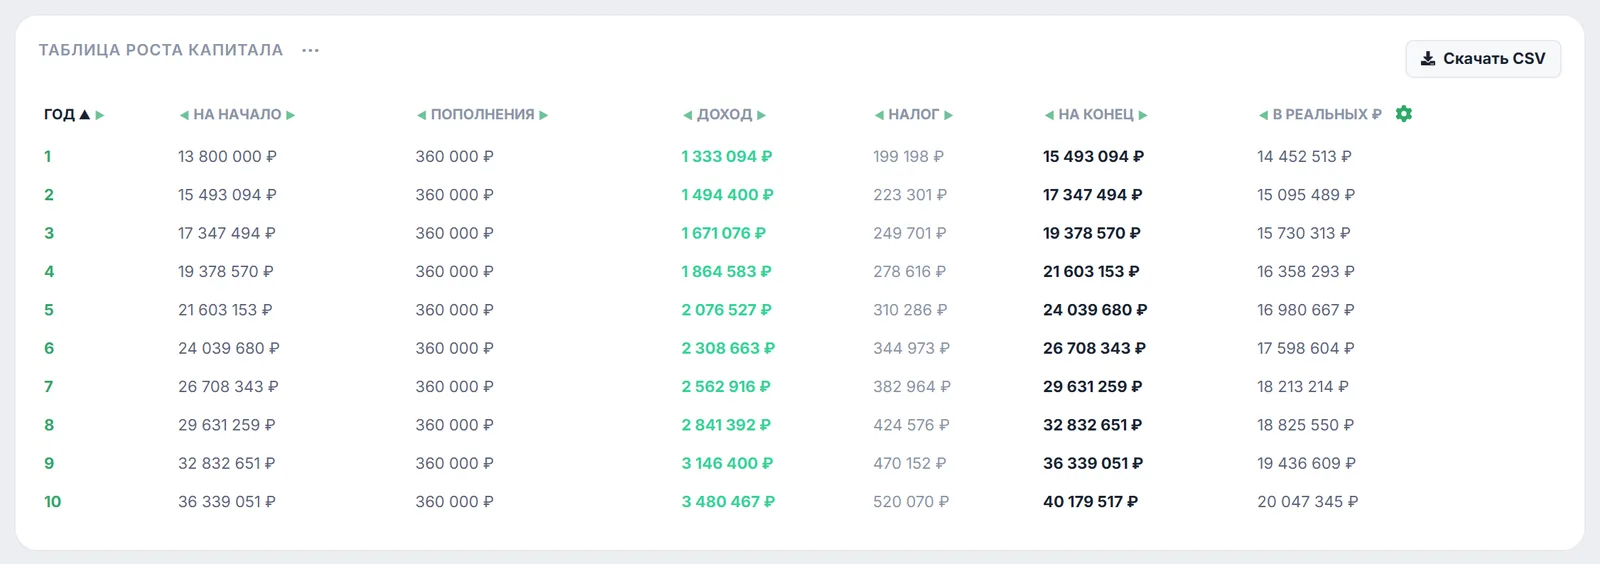Select year 9 row number

49,463
